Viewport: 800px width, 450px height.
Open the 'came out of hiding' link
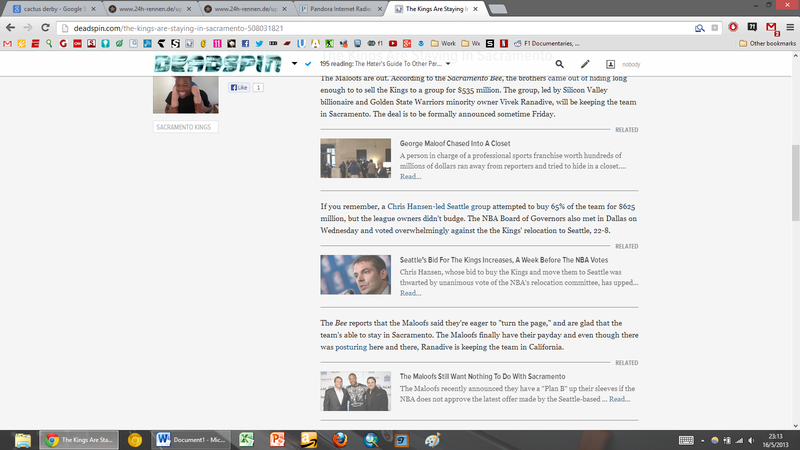(x=579, y=78)
